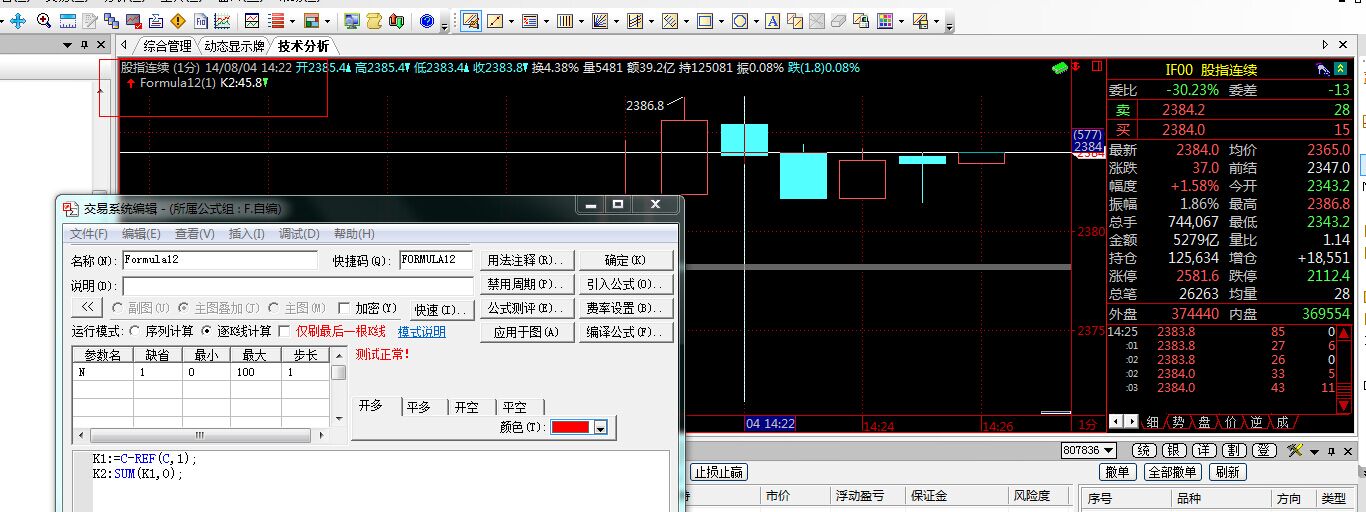Check 仅刷最后一根K线 option

(x=284, y=331)
